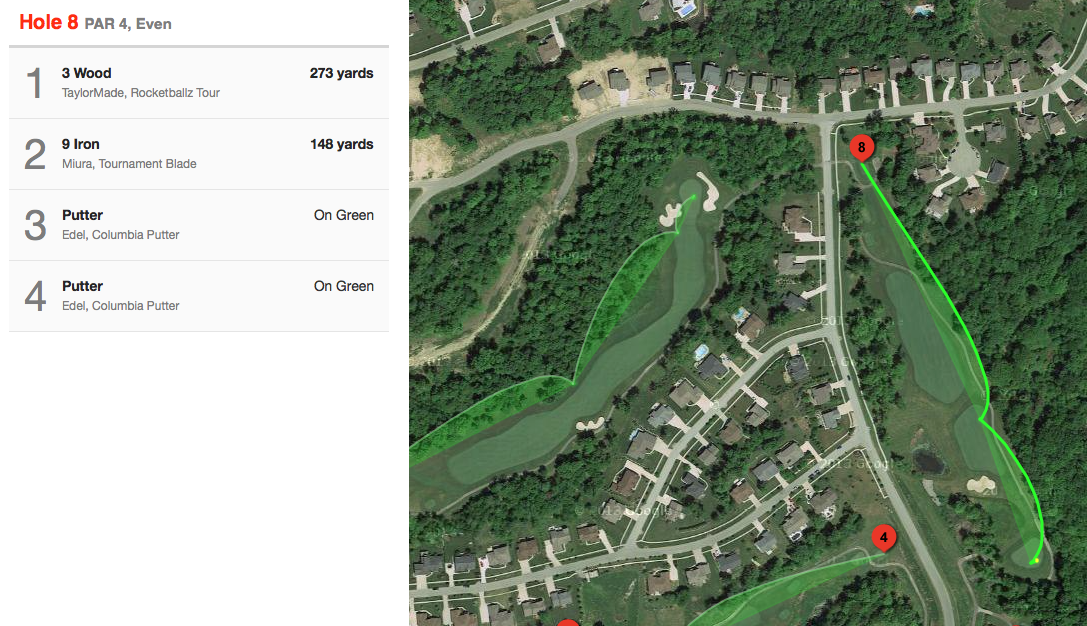
Task: Click the PAR 4, Even score text
Action: coord(128,24)
